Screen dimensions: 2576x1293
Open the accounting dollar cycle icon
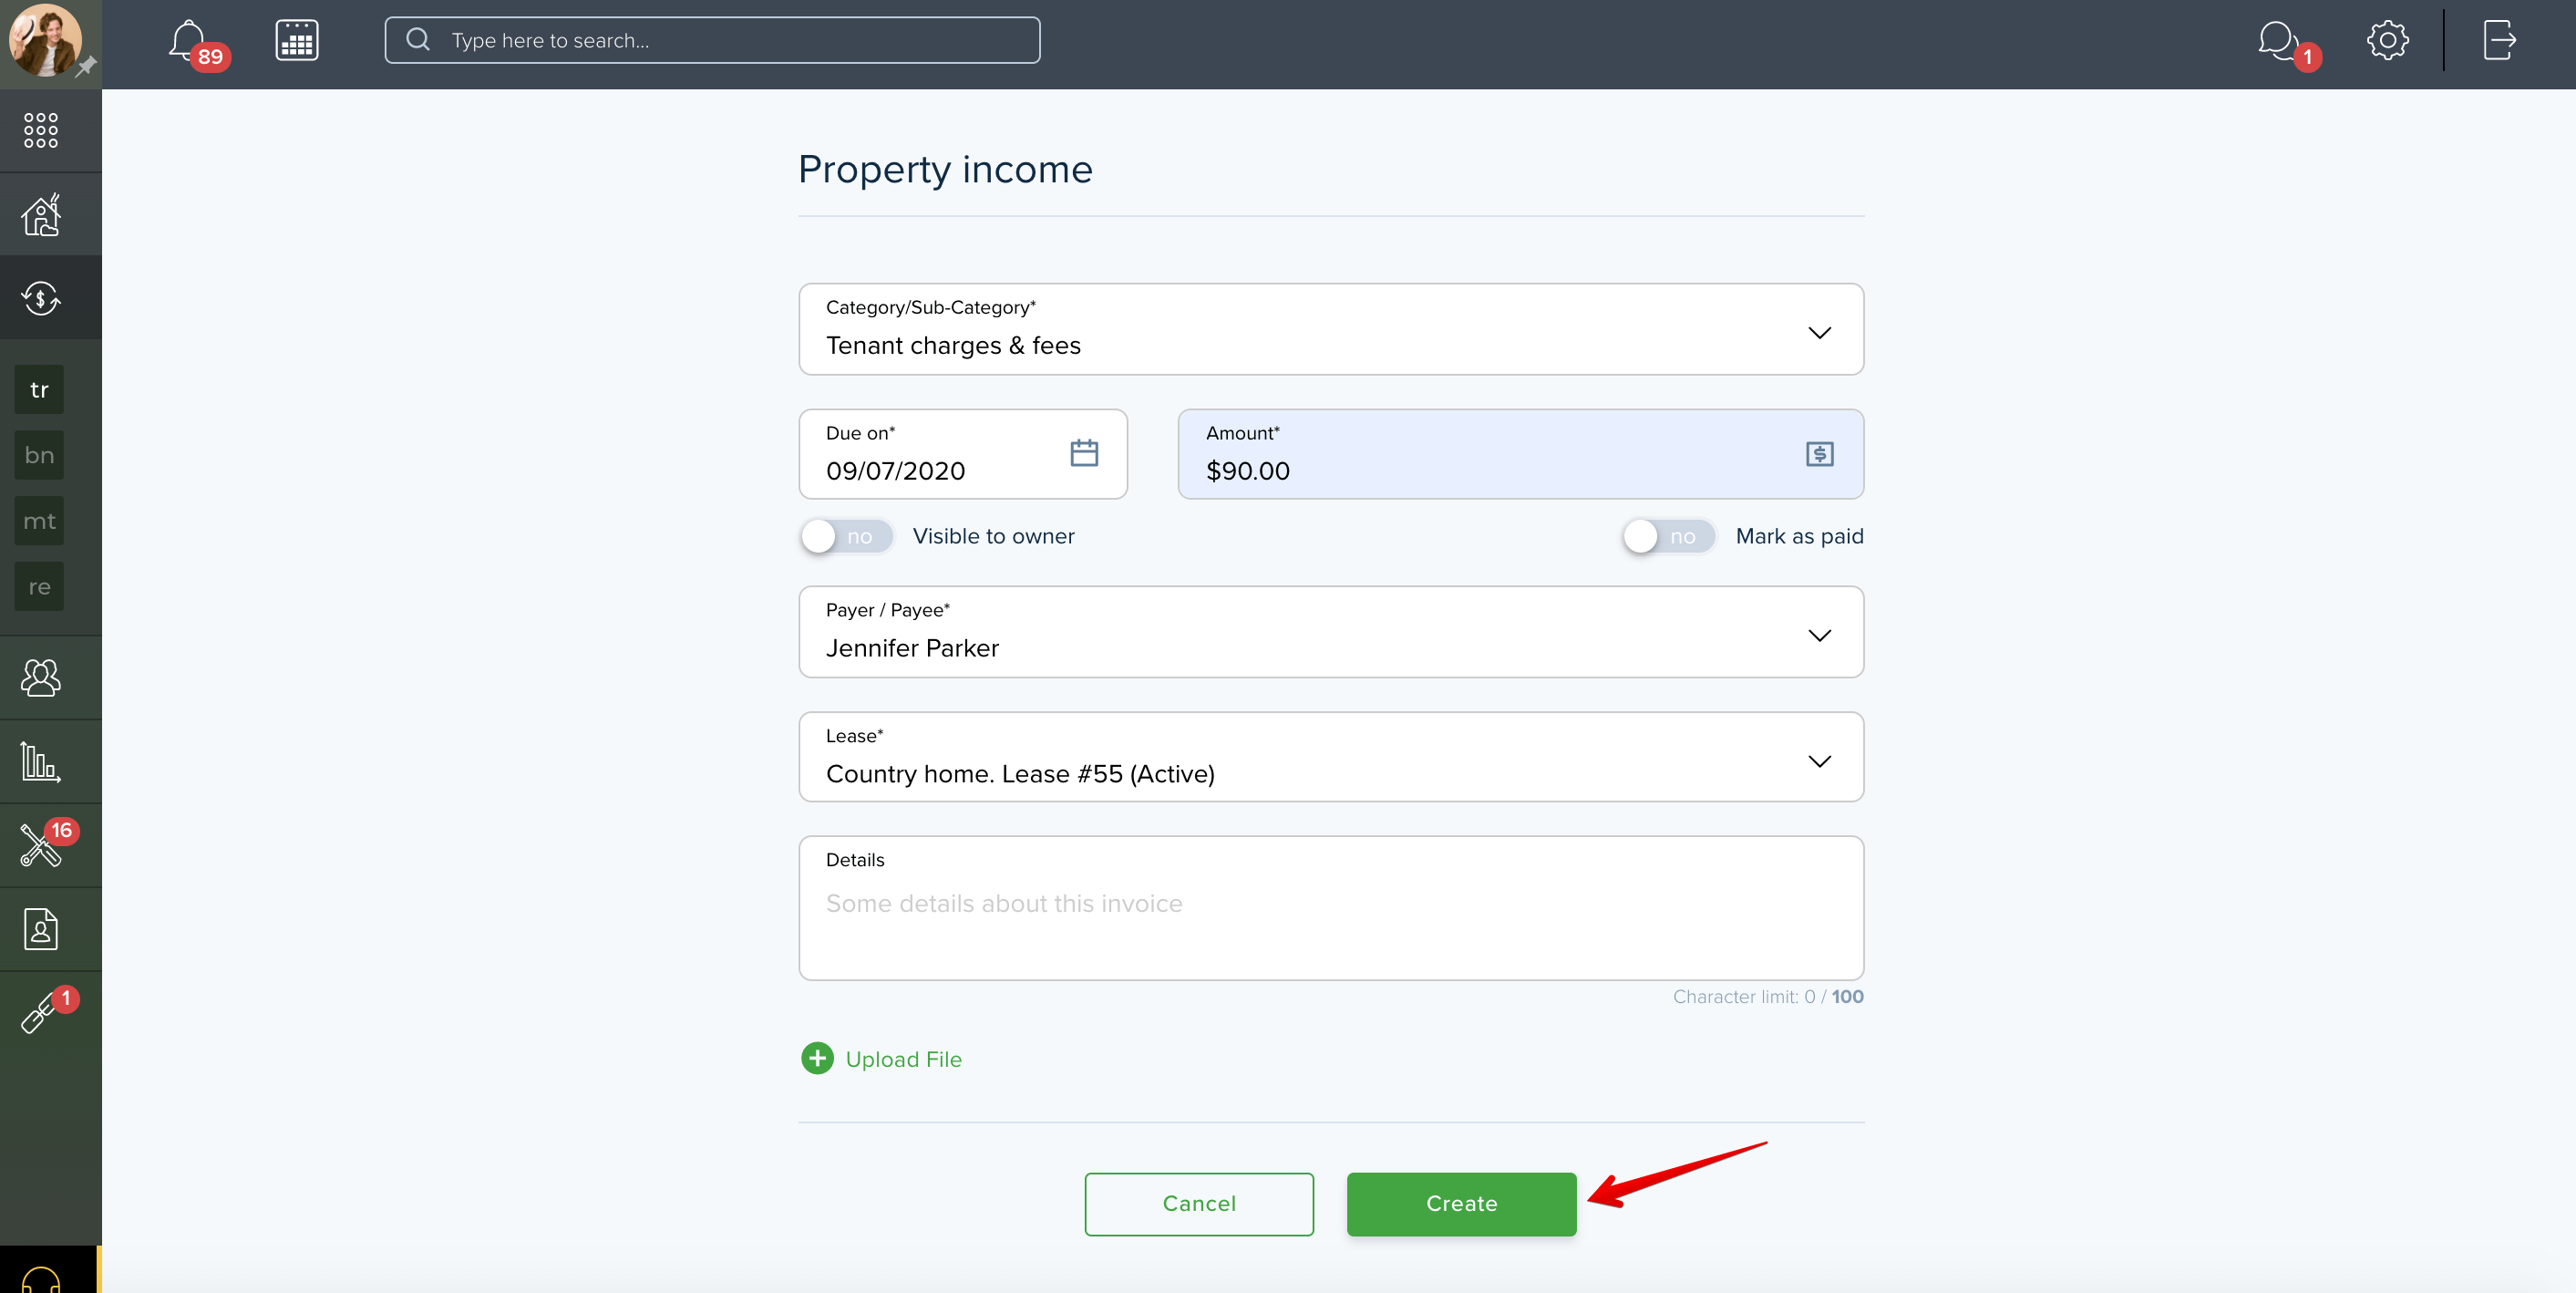pos(41,297)
